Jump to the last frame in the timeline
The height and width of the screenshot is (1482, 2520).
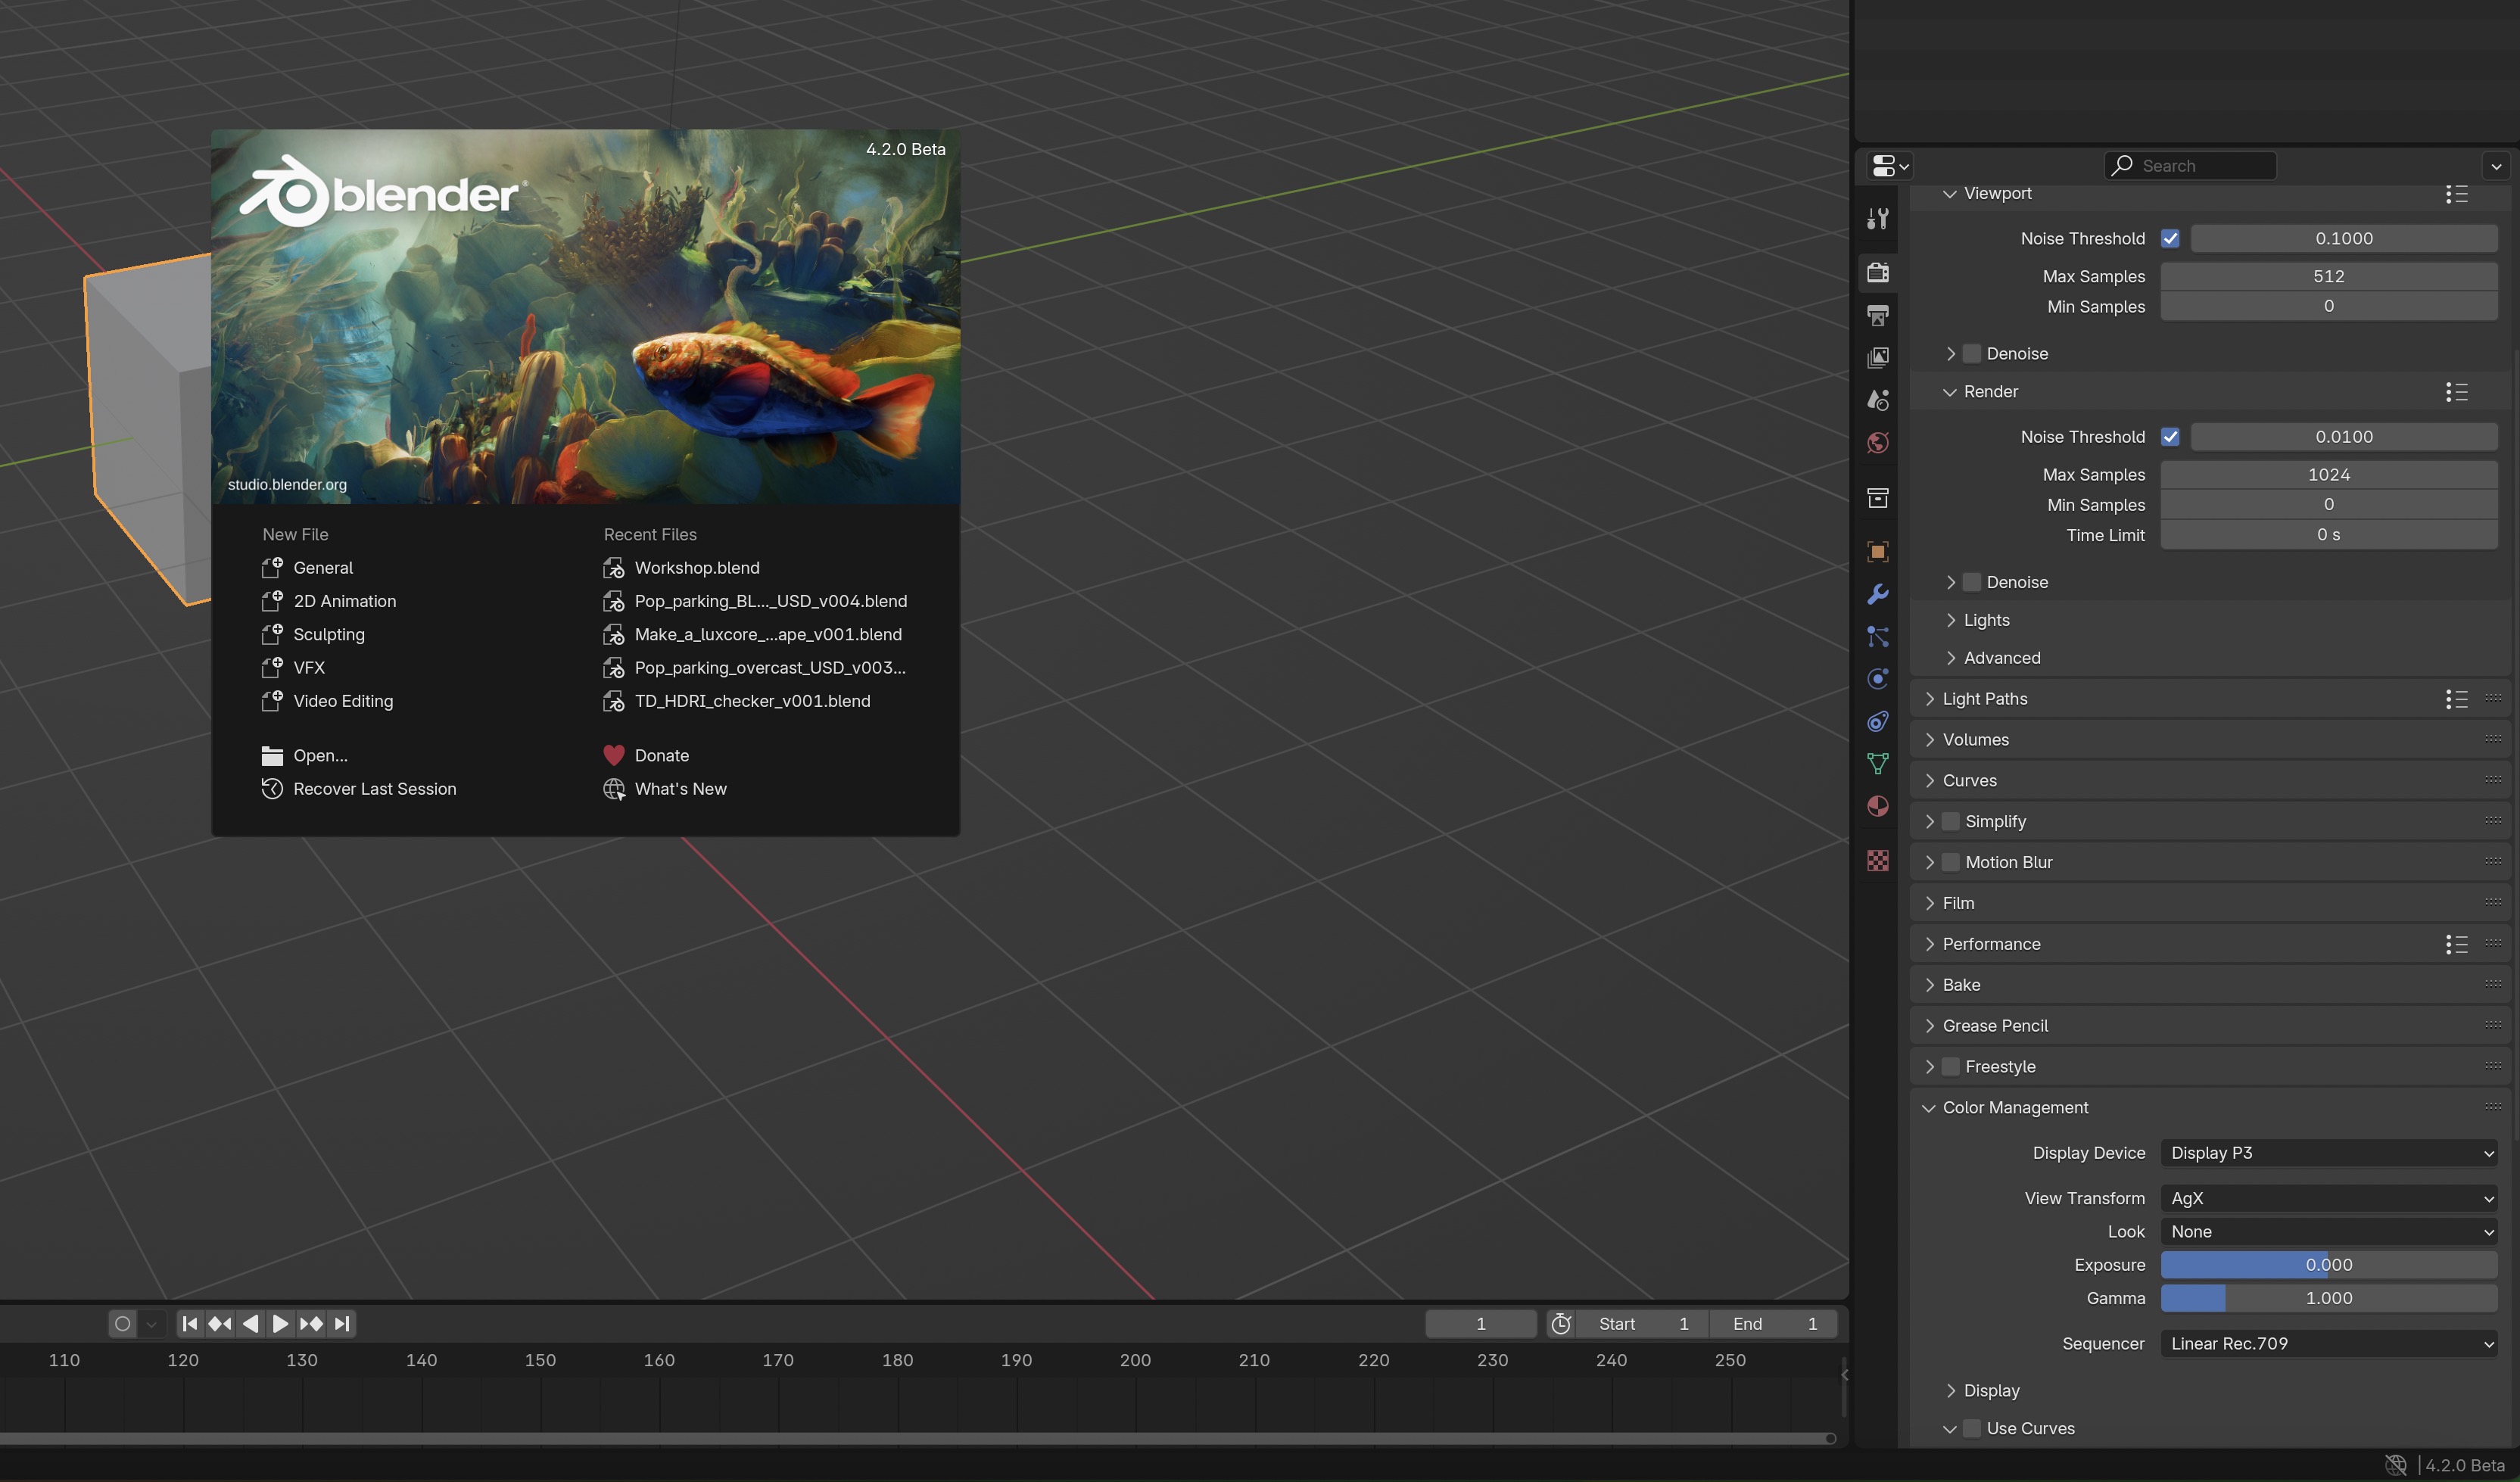click(x=342, y=1323)
